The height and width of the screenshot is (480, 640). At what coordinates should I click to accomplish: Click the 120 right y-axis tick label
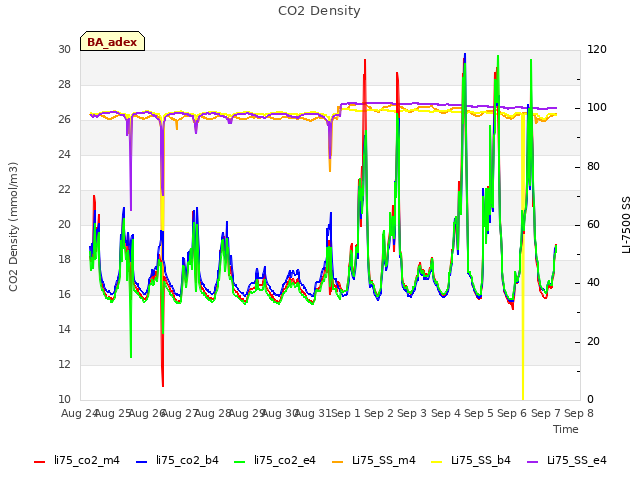tap(597, 50)
